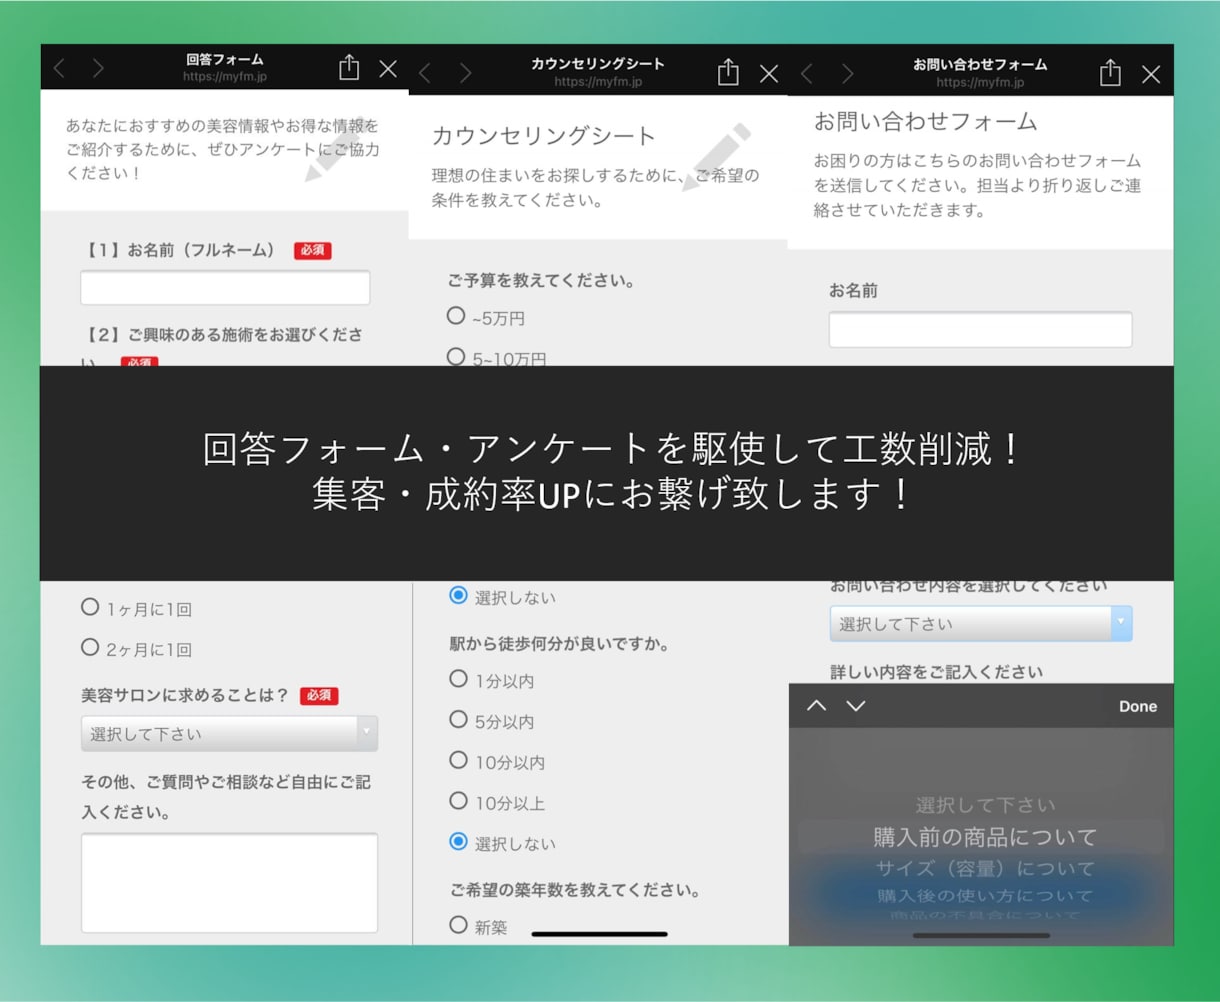Tap forward arrow in カウンセリングシート window

(x=465, y=73)
